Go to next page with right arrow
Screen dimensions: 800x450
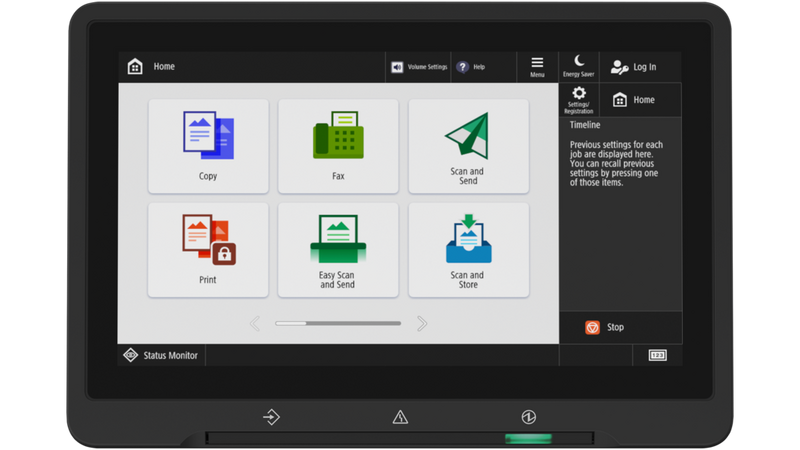point(422,323)
